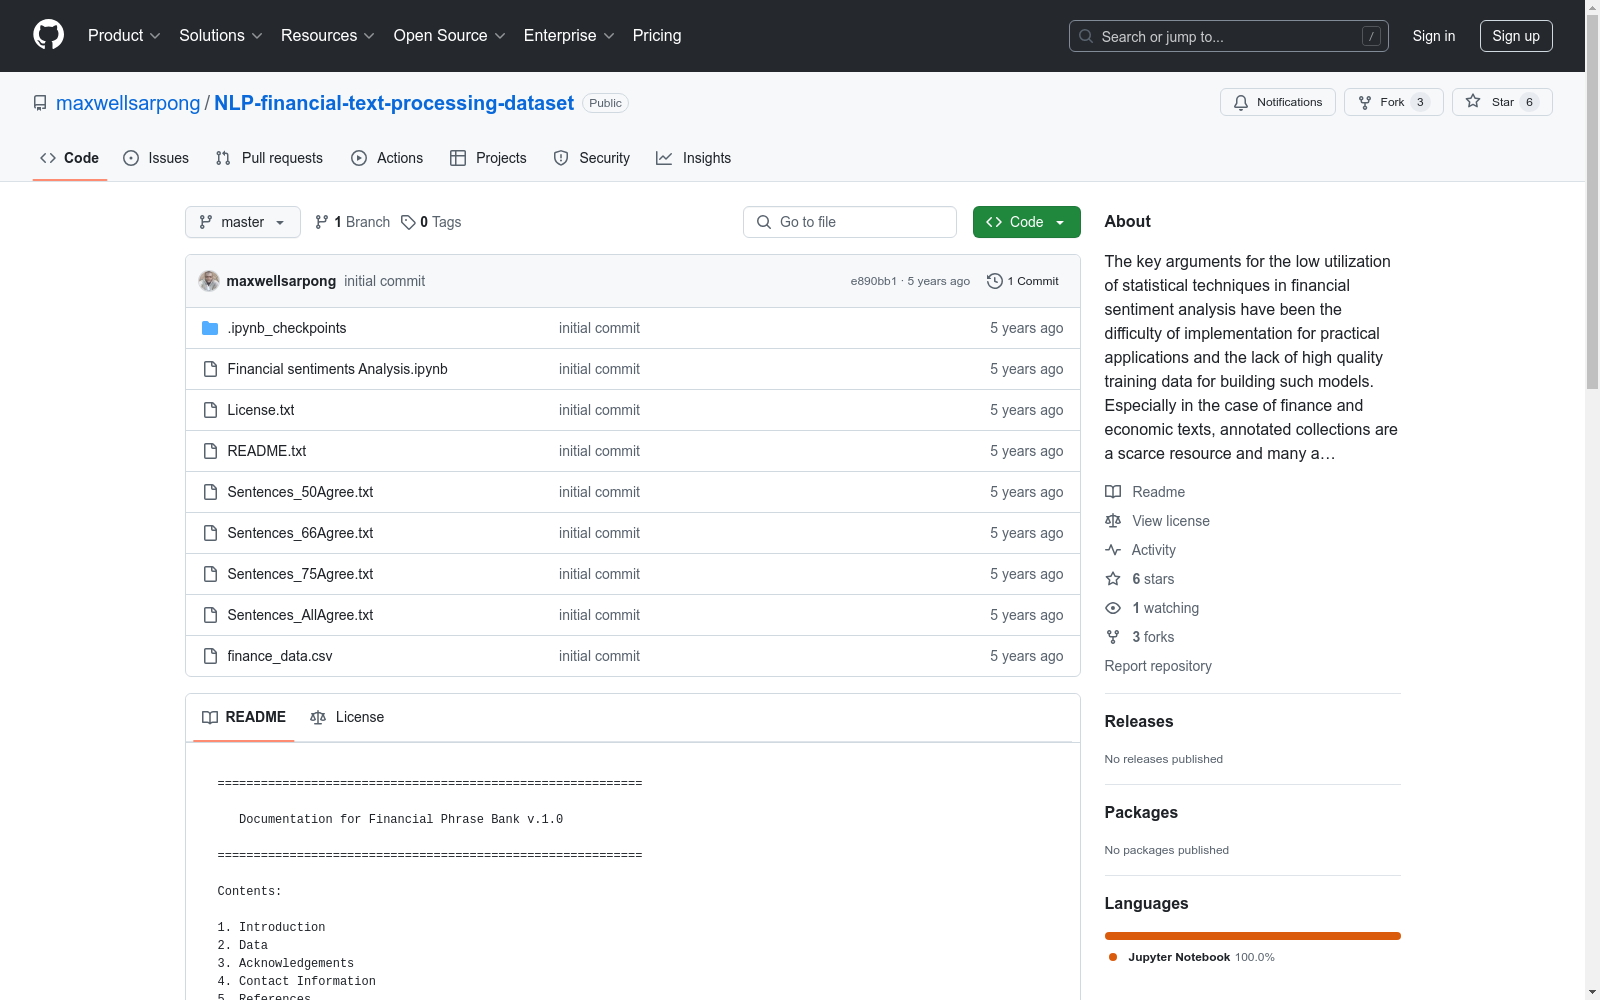The width and height of the screenshot is (1600, 1000).
Task: Open the Projects tab
Action: 488,158
